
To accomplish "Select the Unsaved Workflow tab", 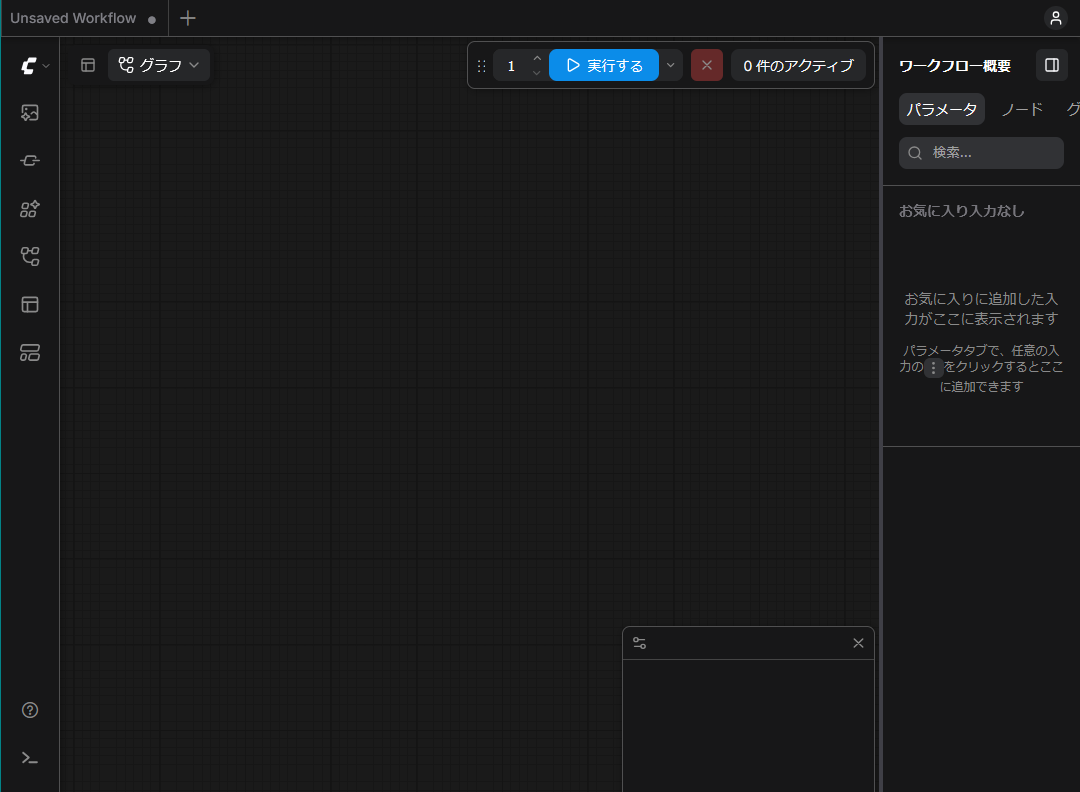I will (84, 19).
